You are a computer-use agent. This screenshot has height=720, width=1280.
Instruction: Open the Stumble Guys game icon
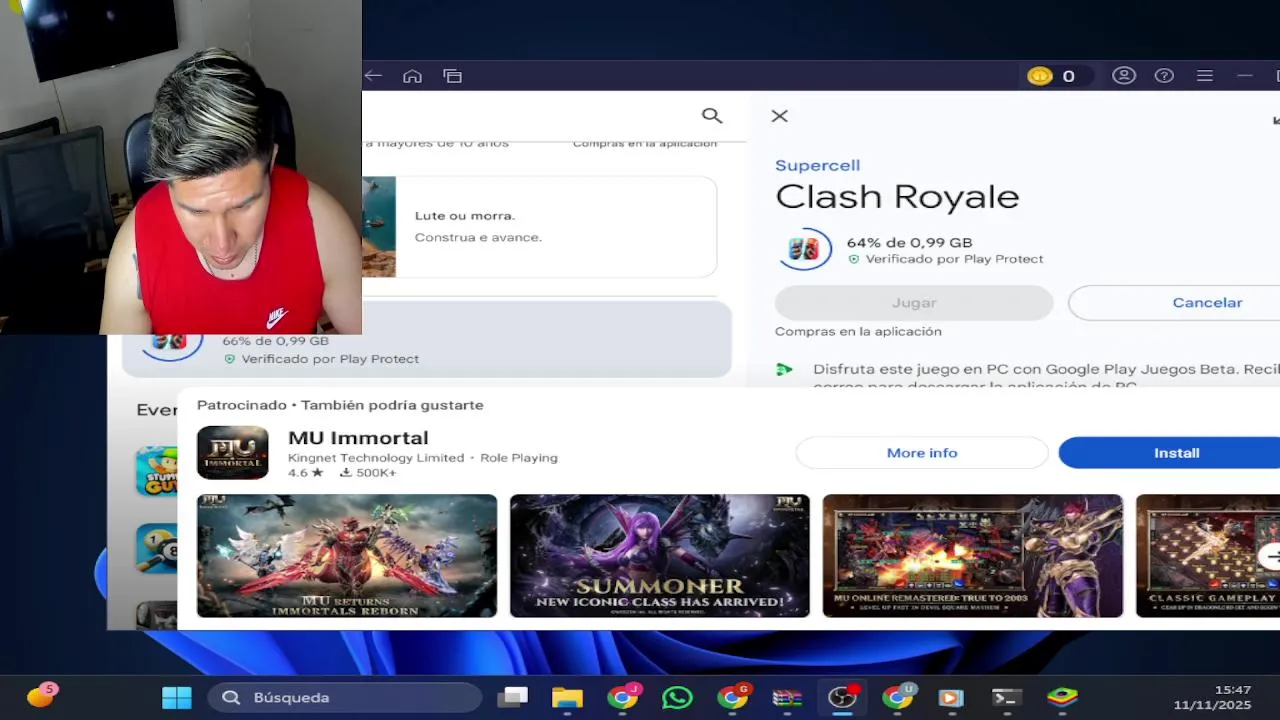(157, 471)
